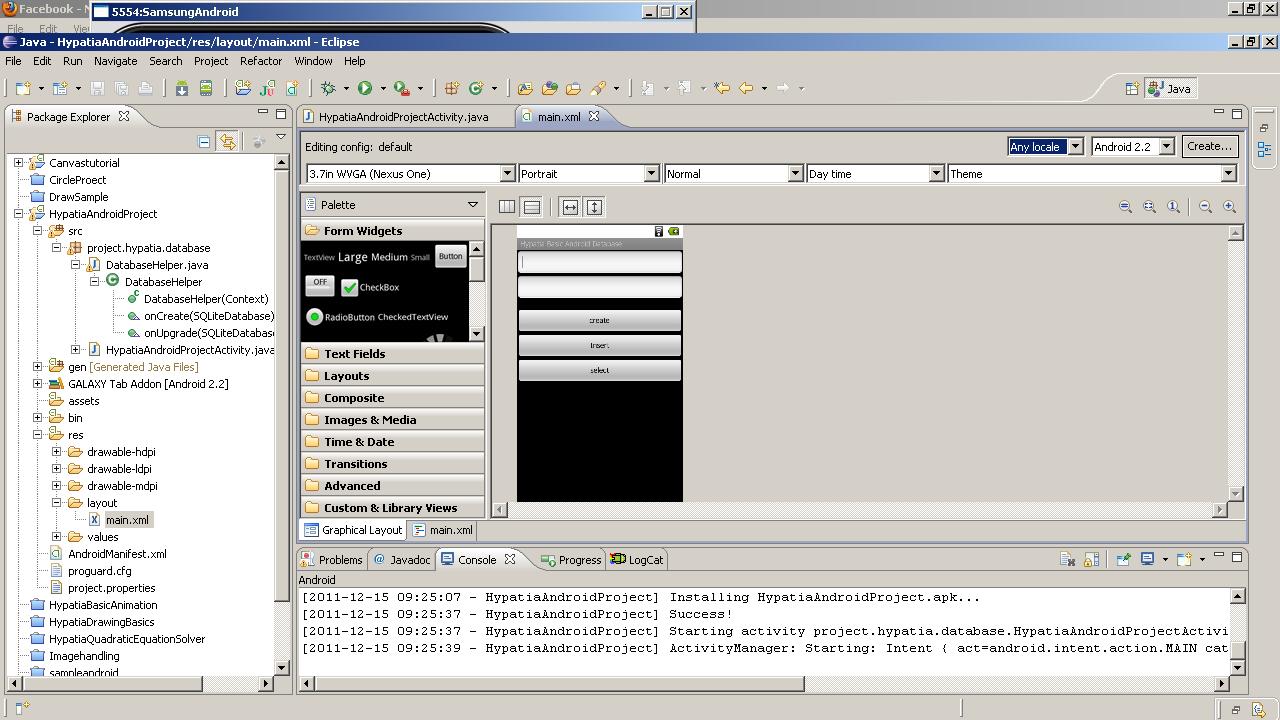The height and width of the screenshot is (720, 1280).
Task: Click the Print icon in the toolbar
Action: click(x=146, y=89)
